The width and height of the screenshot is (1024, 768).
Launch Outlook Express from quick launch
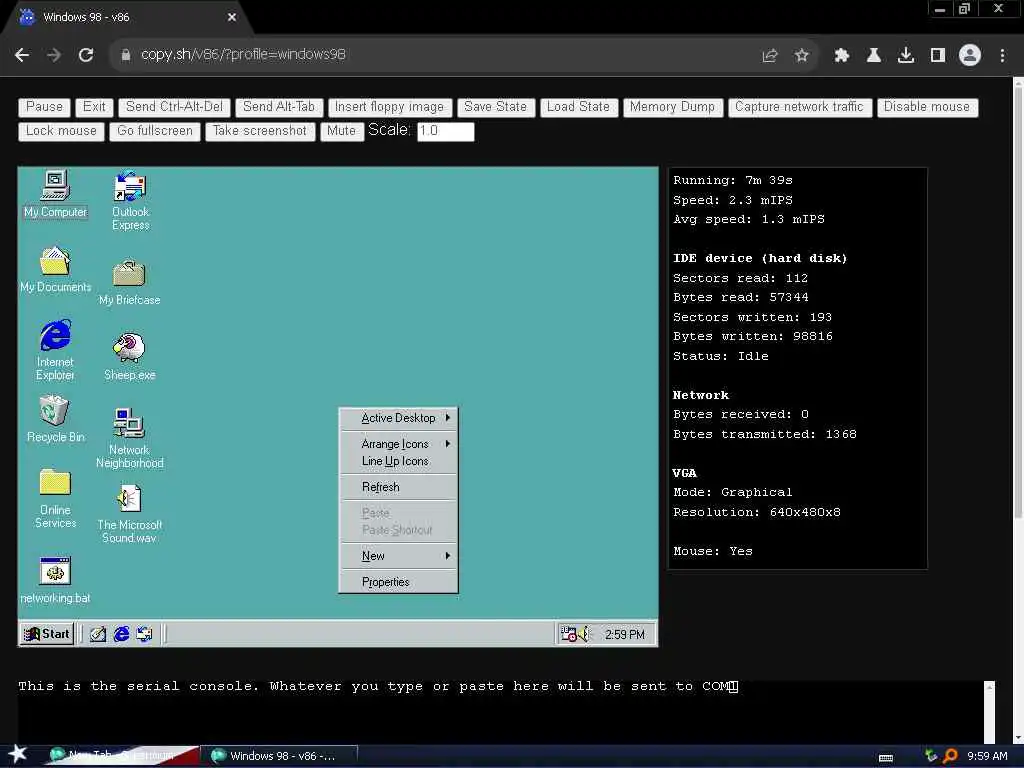[x=144, y=634]
